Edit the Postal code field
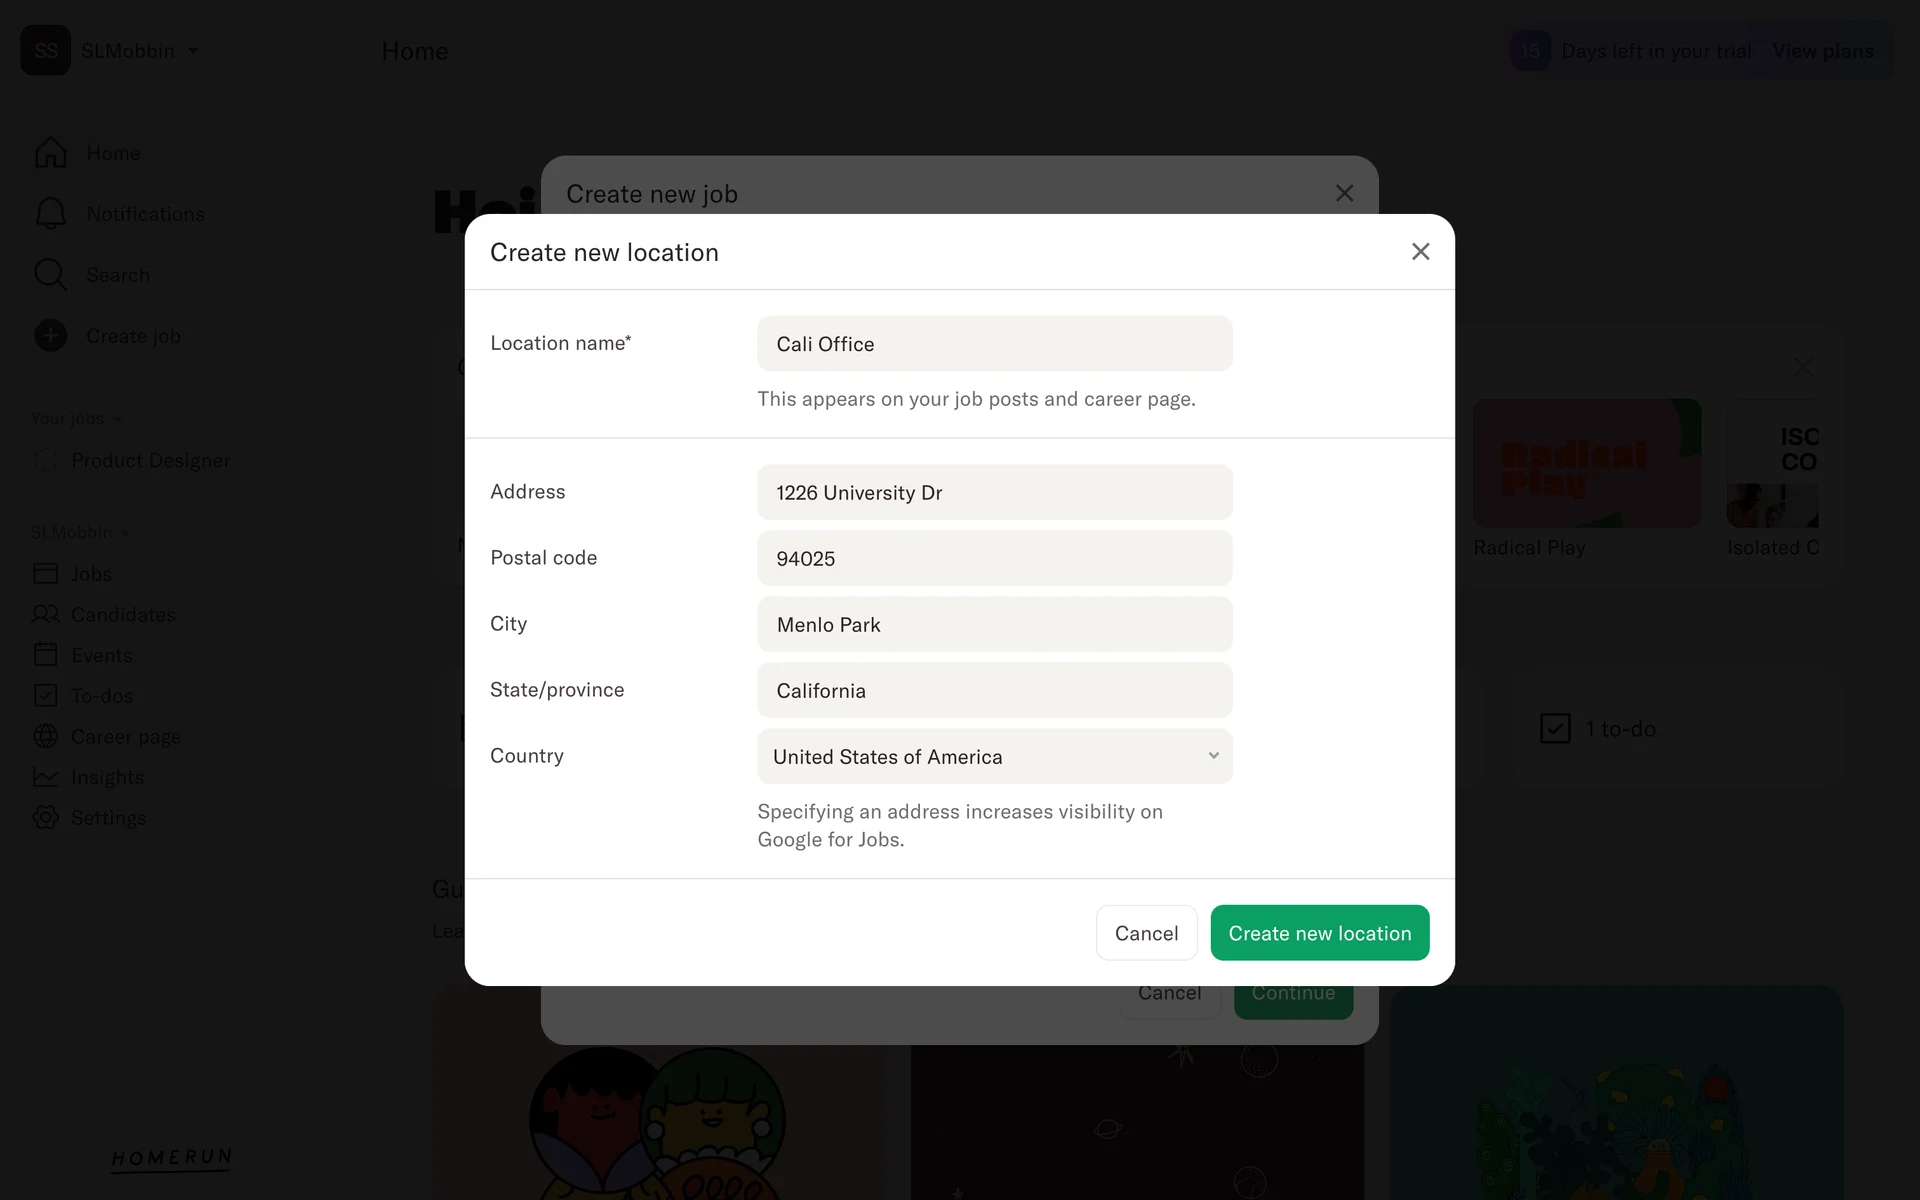This screenshot has width=1920, height=1200. click(x=994, y=558)
